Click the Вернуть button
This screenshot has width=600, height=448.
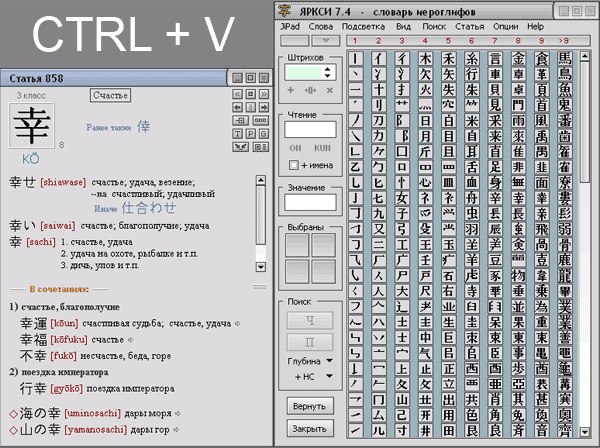pyautogui.click(x=310, y=406)
